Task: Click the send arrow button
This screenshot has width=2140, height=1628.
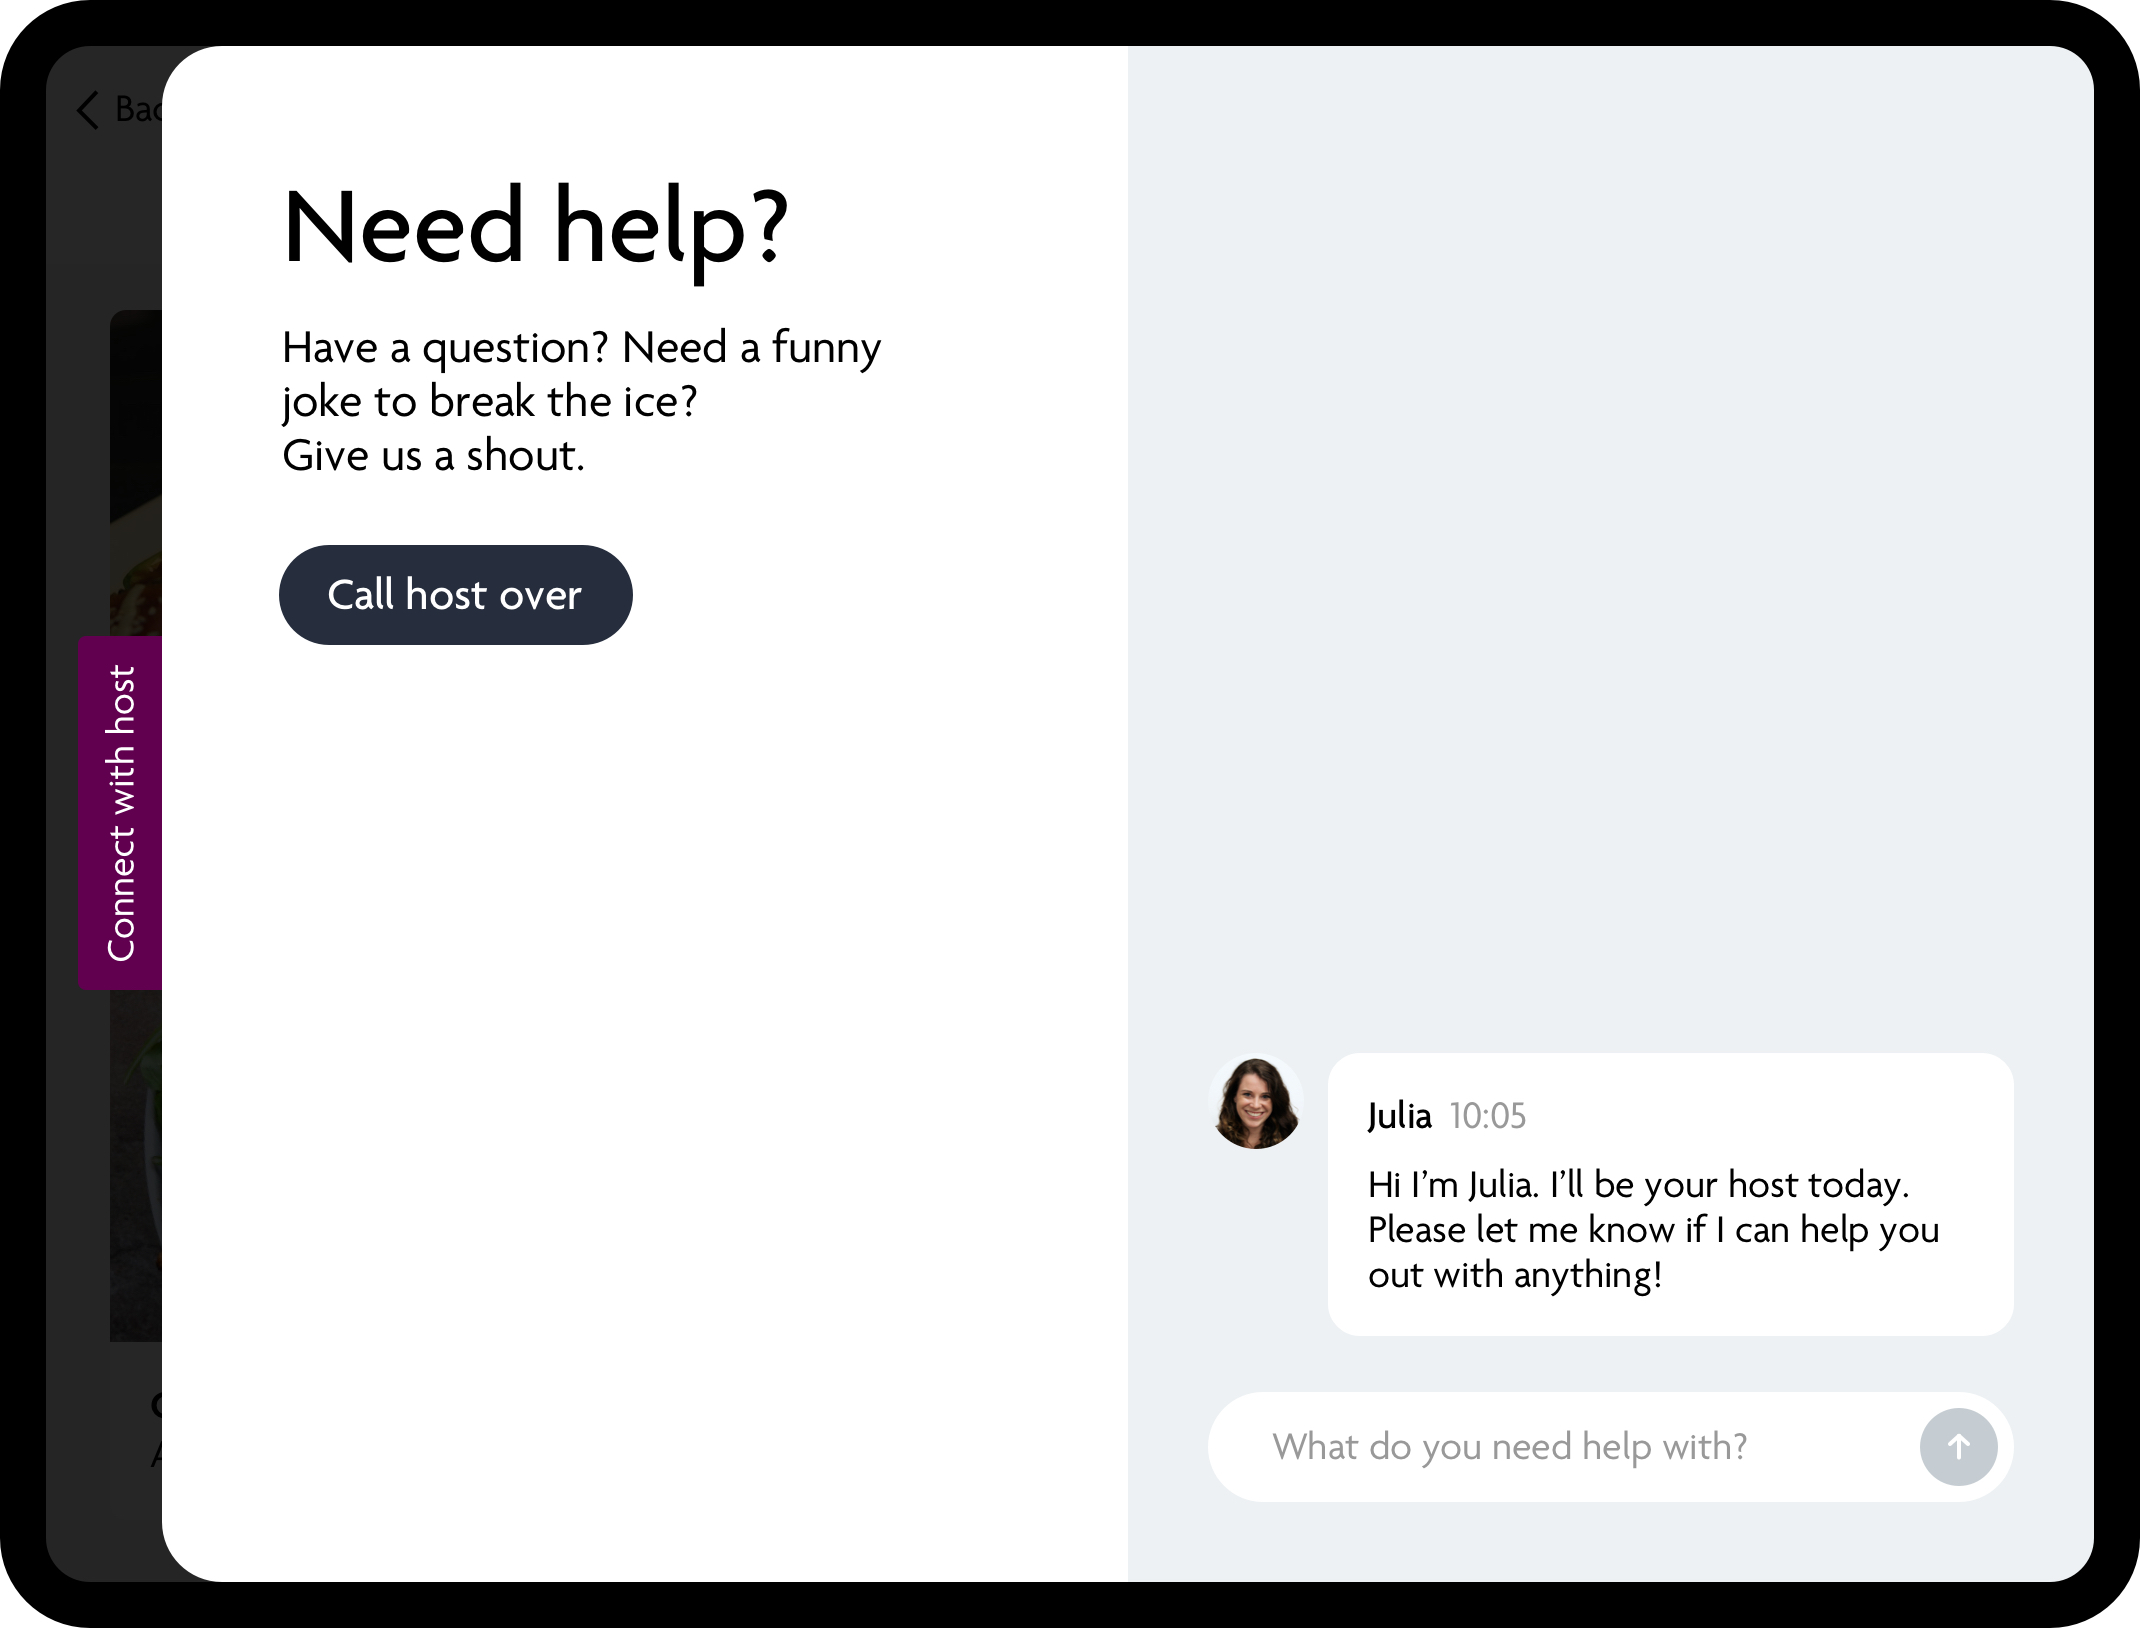Action: pos(1957,1446)
